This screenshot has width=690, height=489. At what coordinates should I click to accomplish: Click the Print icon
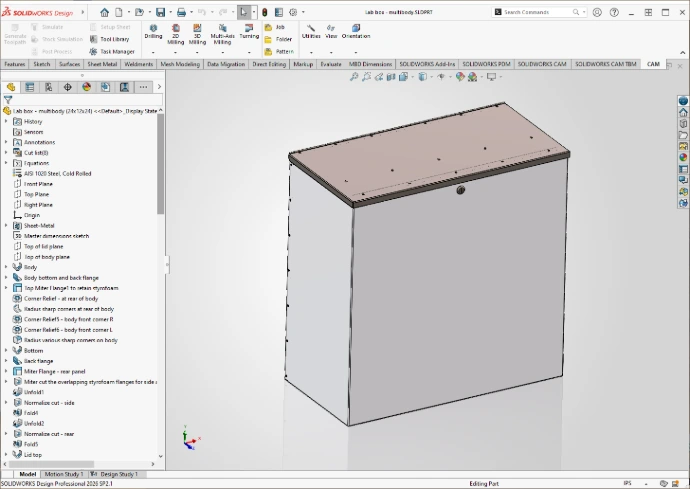tap(181, 12)
